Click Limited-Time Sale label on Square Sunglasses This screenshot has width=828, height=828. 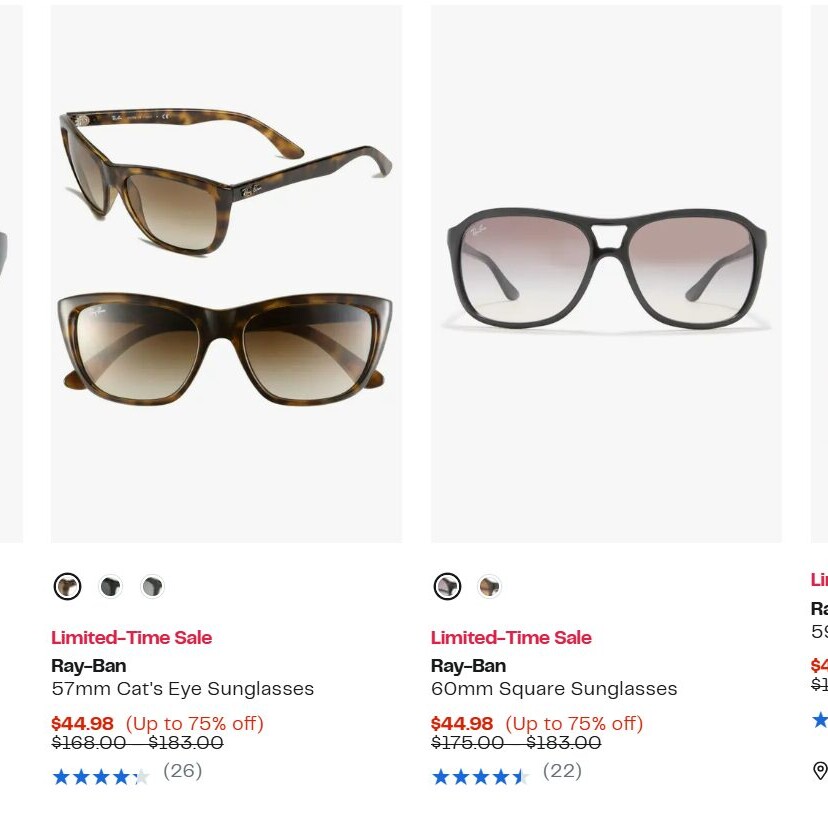[511, 638]
